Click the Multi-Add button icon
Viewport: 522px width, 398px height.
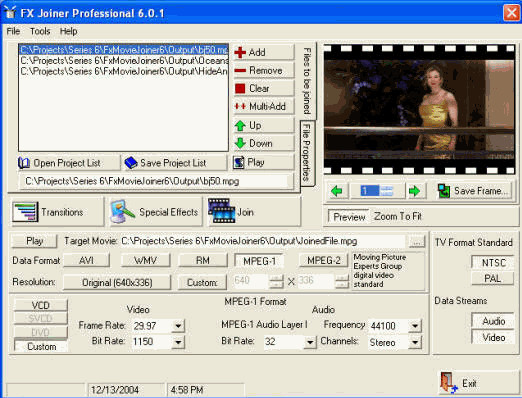(240, 106)
